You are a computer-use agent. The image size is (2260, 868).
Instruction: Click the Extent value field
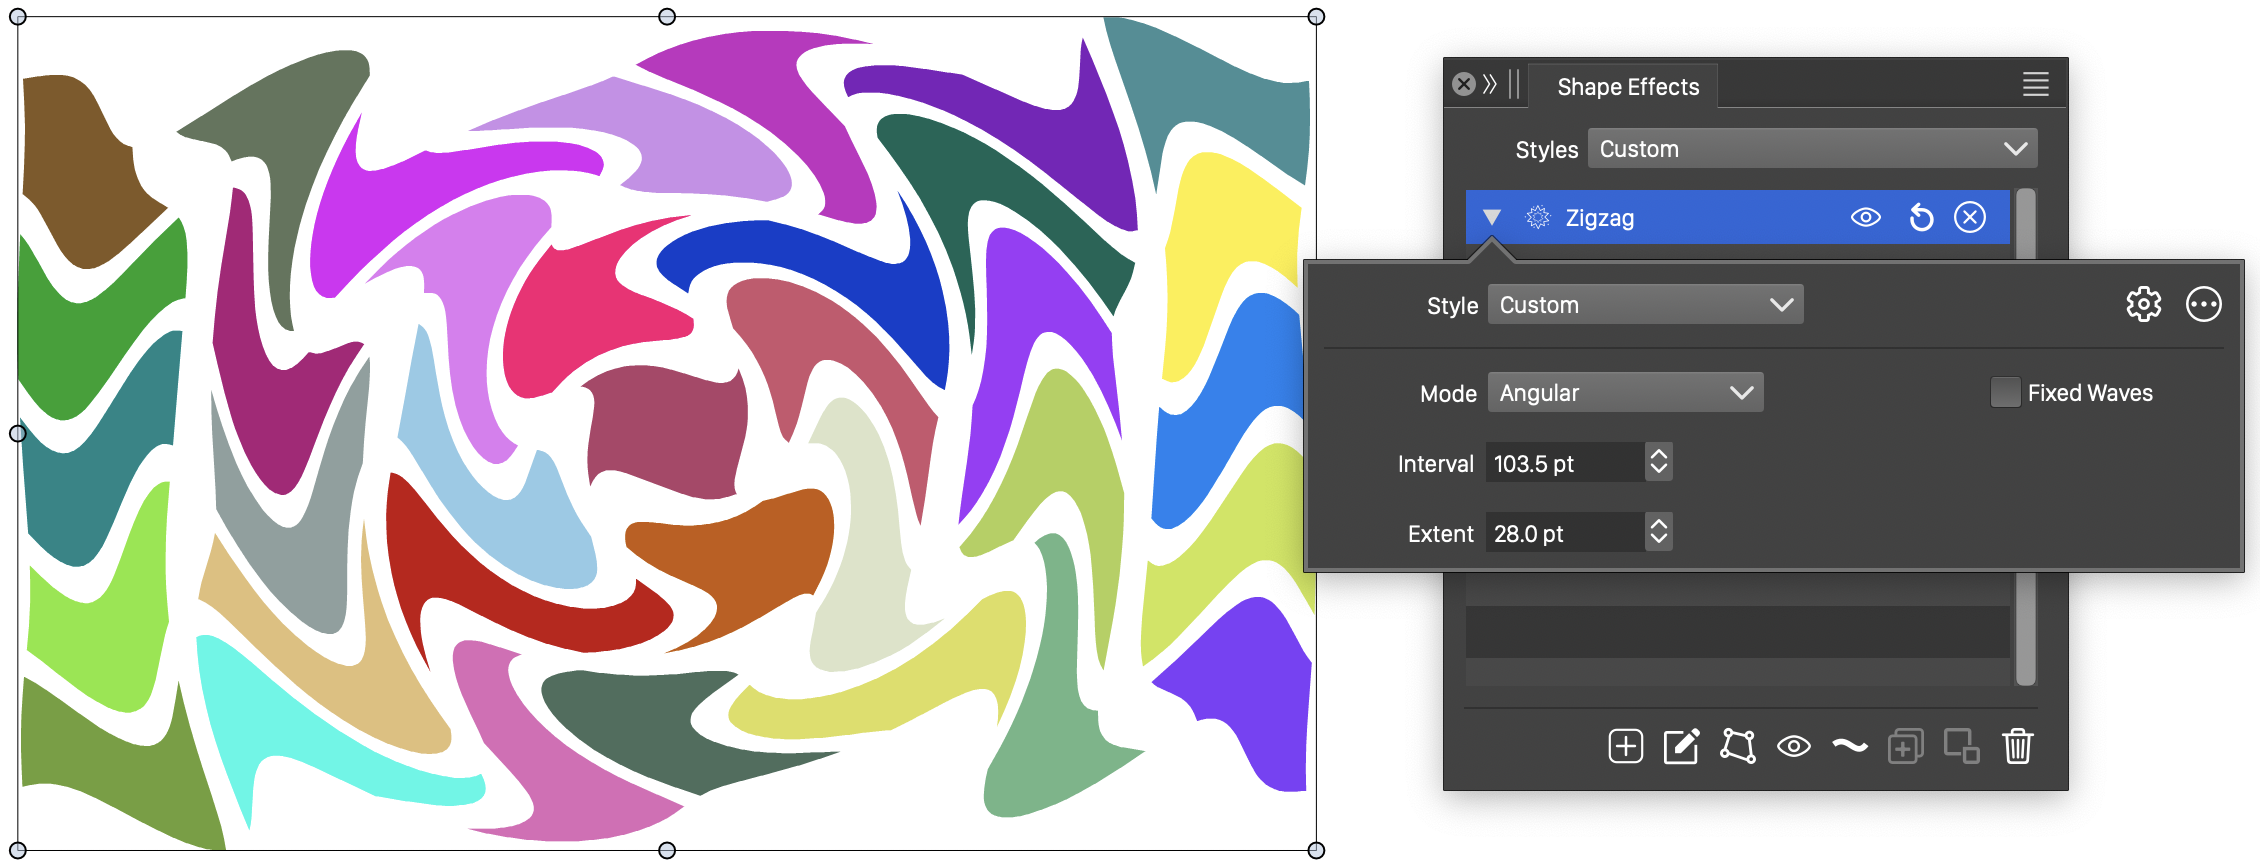[x=1564, y=533]
